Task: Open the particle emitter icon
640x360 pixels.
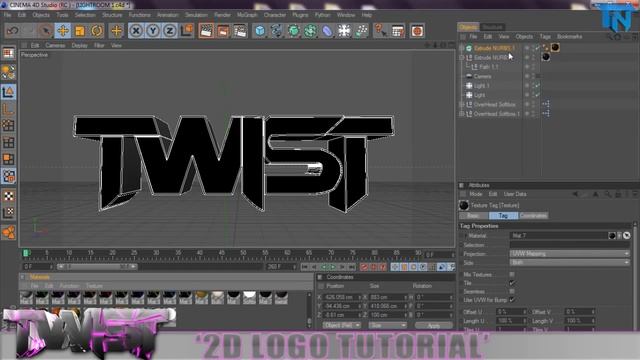Action: 361,31
